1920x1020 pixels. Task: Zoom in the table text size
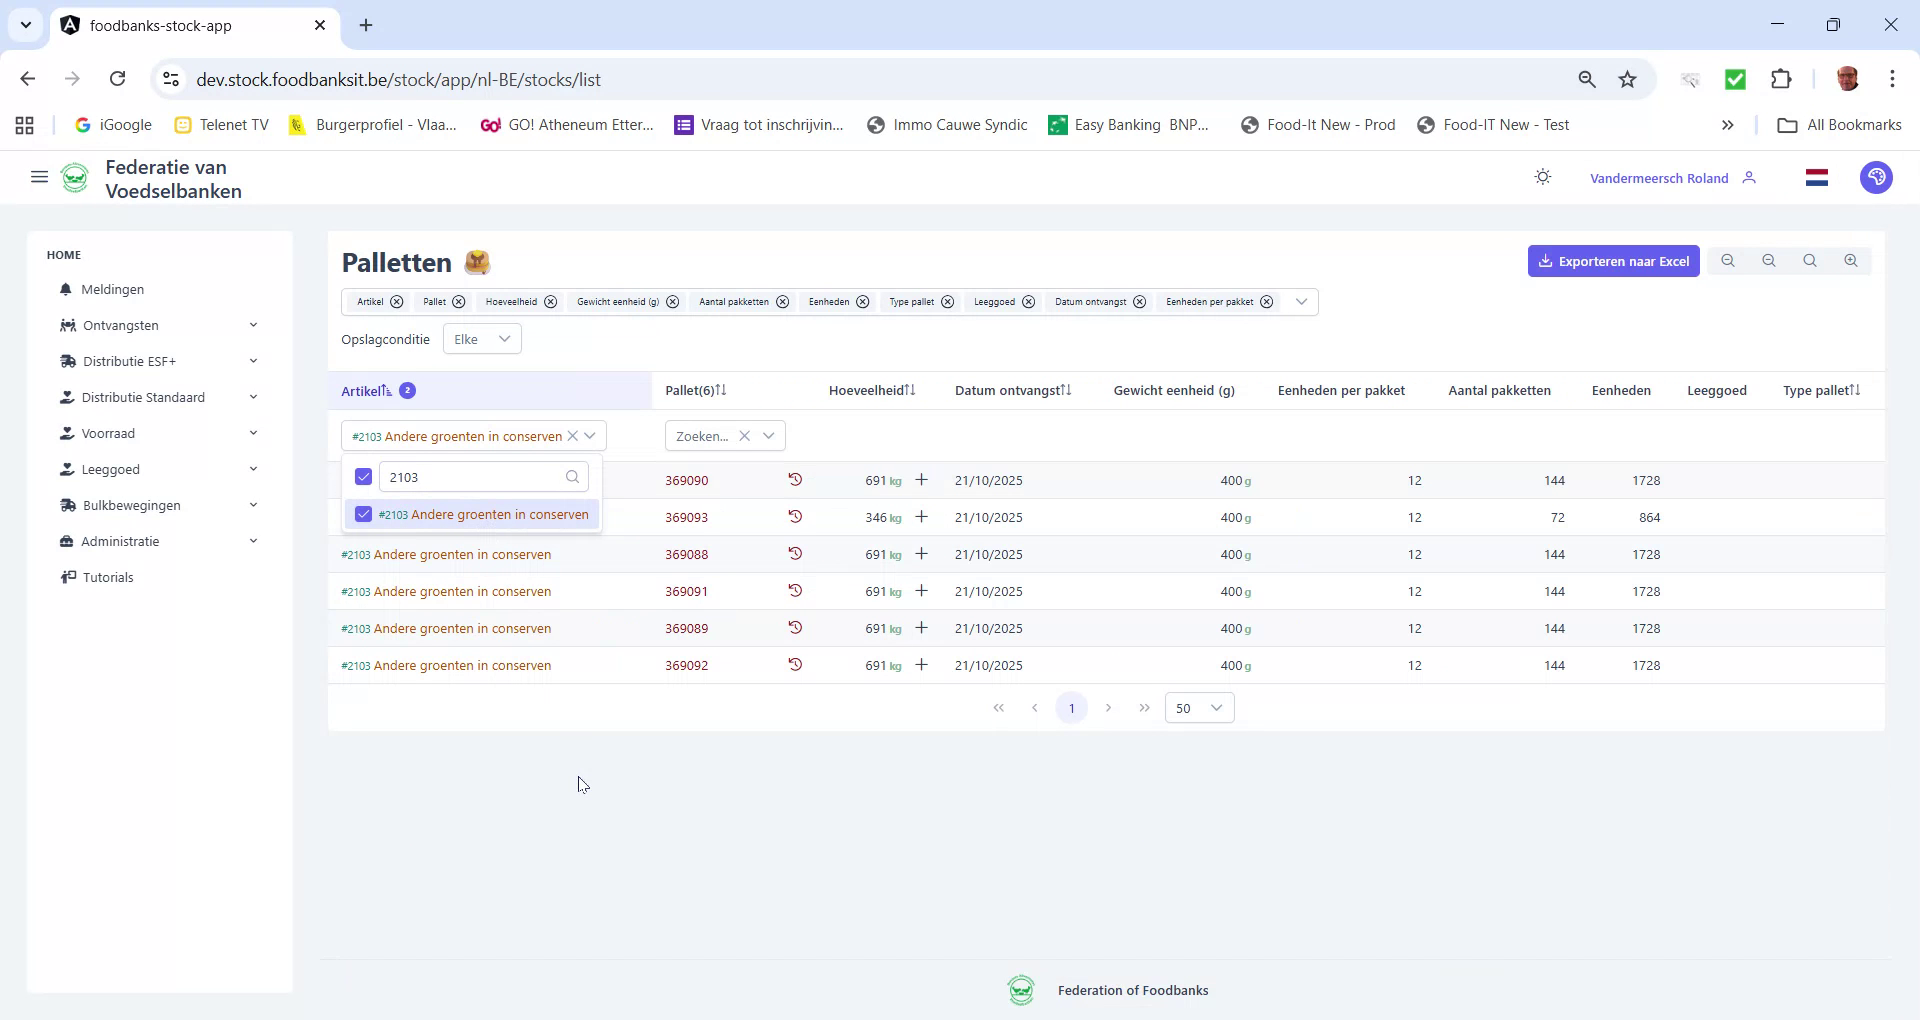1851,260
